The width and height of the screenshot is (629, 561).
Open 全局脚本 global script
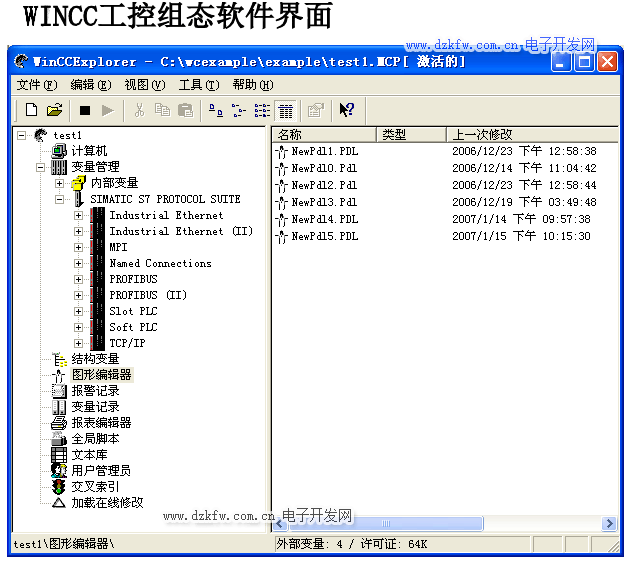[x=95, y=439]
